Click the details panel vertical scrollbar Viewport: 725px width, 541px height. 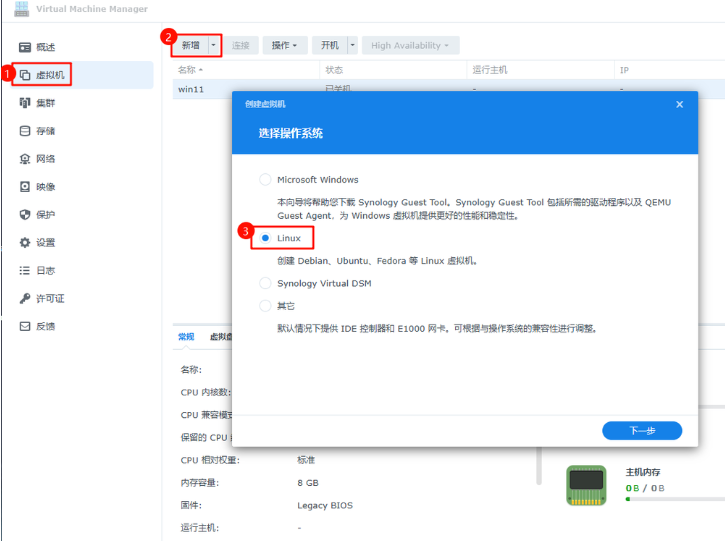539,466
